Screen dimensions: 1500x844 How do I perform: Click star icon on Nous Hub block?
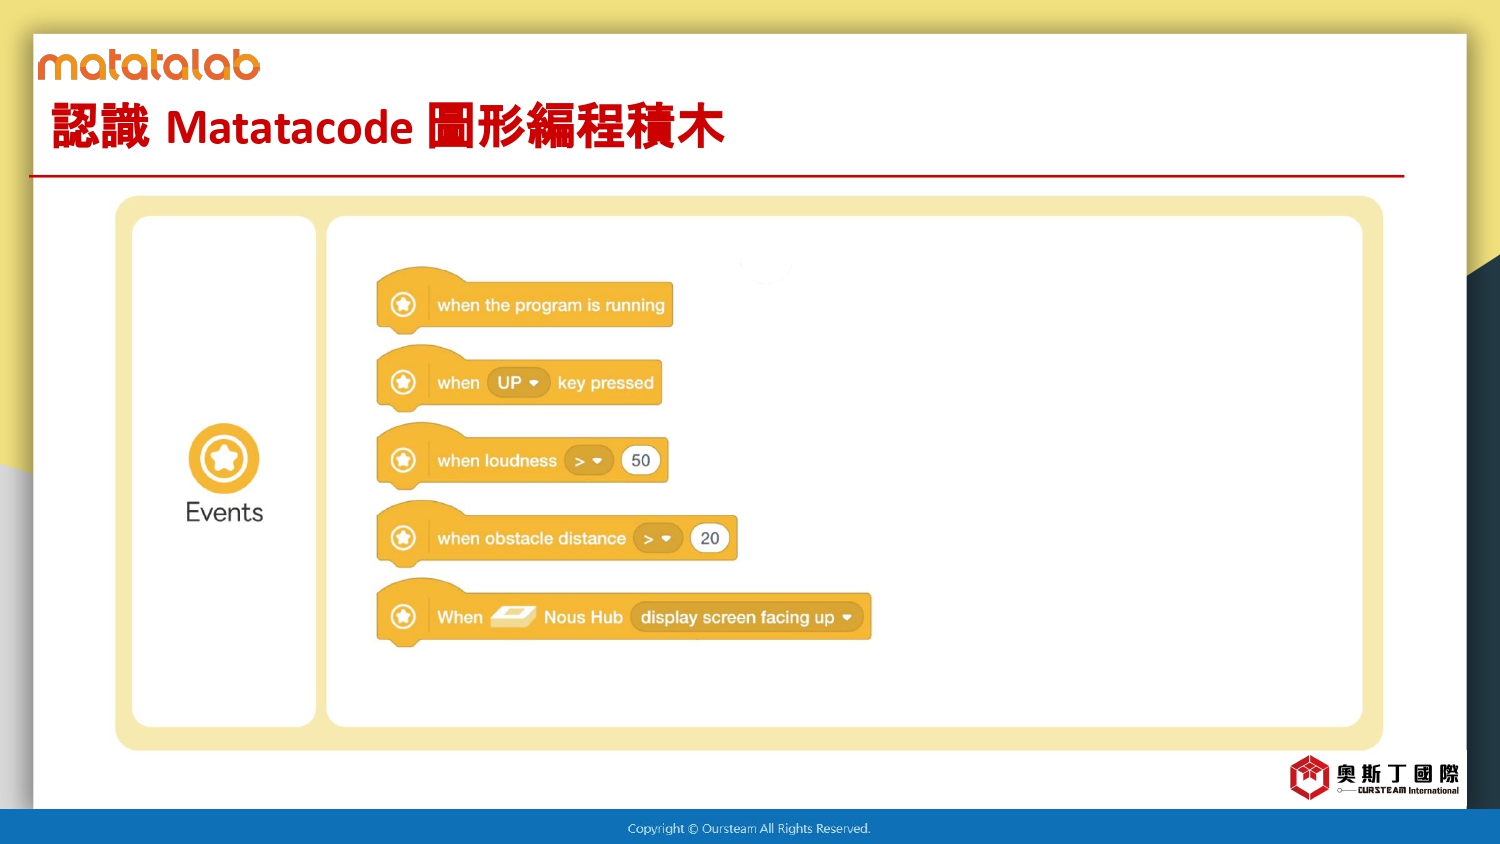tap(403, 616)
